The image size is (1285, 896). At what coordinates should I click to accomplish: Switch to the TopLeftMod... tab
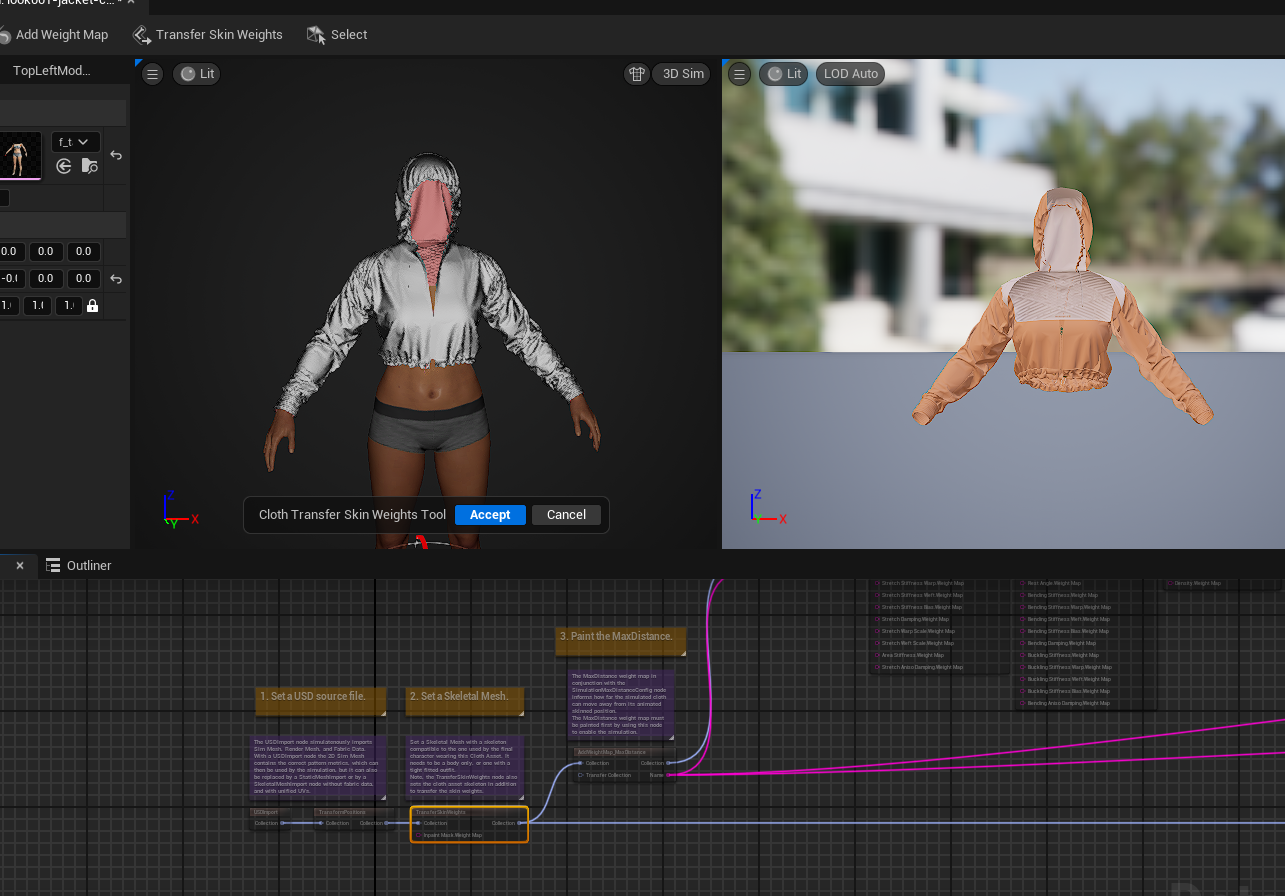pyautogui.click(x=52, y=71)
